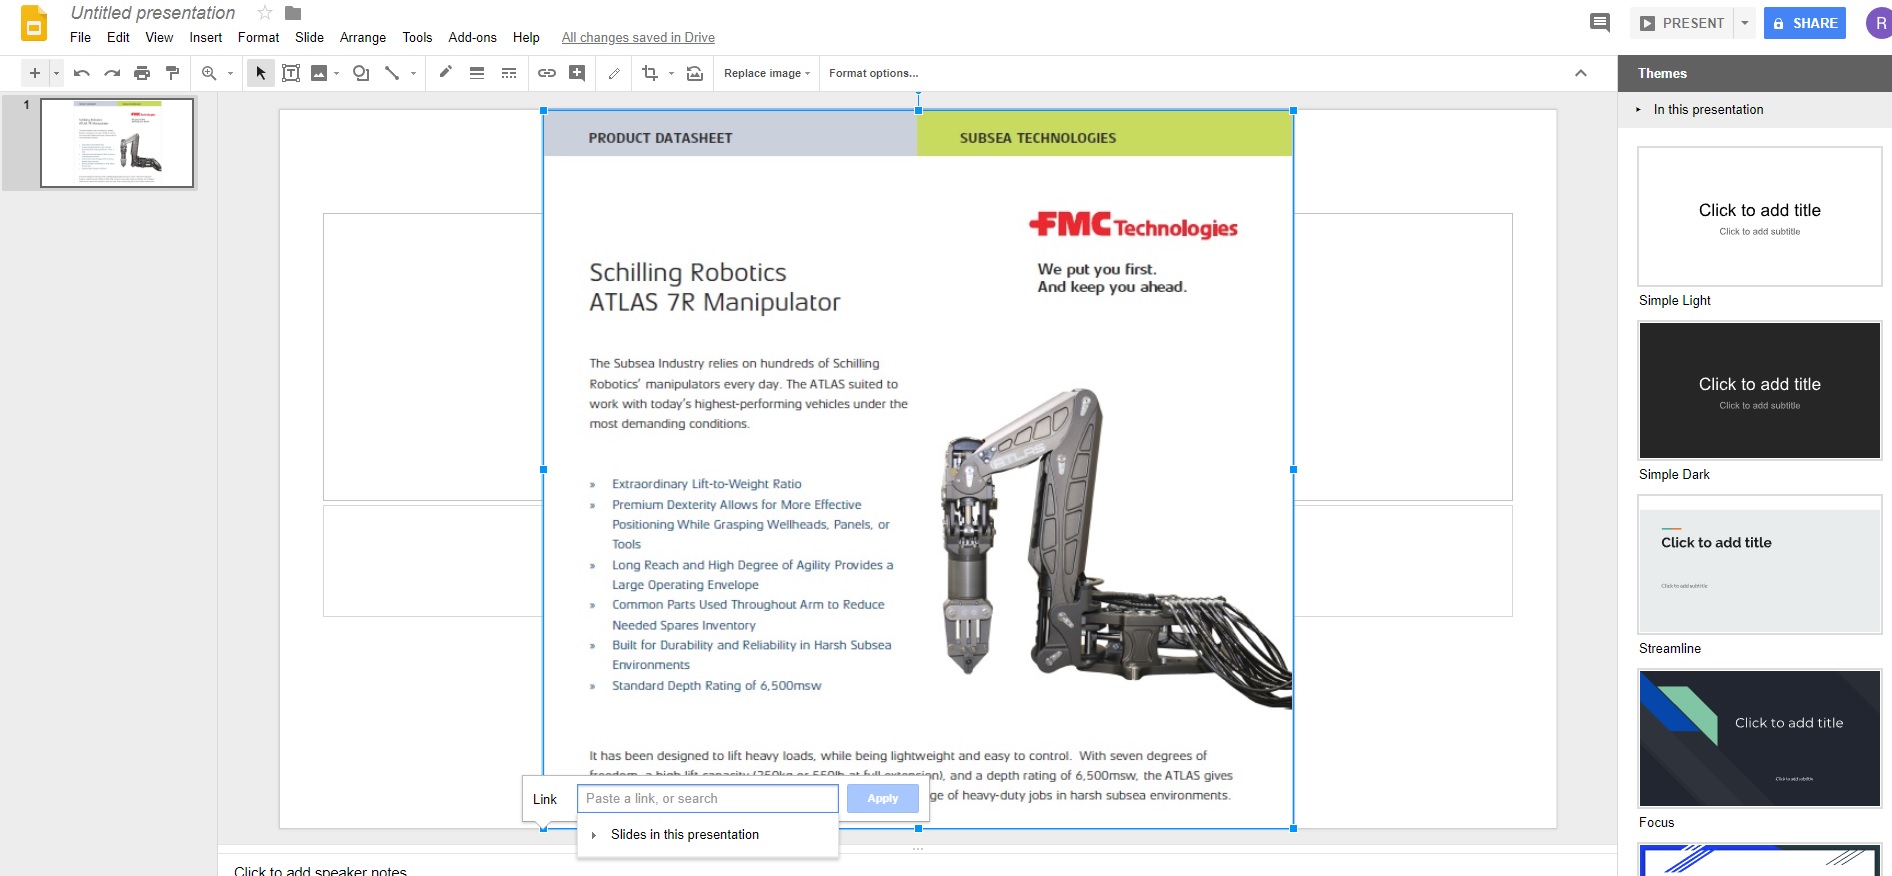Viewport: 1892px width, 876px height.
Task: Click the Apply link button
Action: [x=883, y=799]
